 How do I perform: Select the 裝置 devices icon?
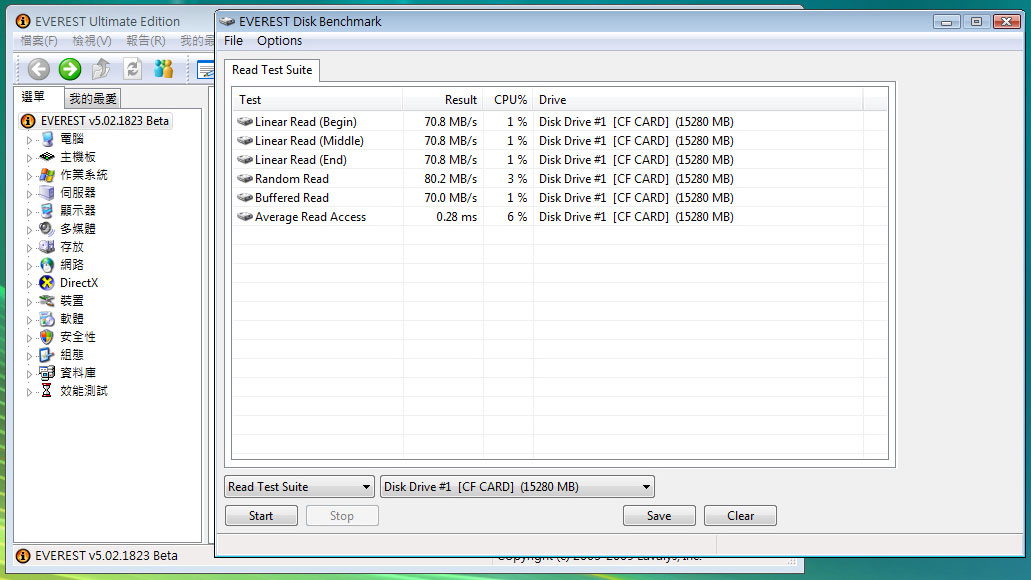click(x=47, y=301)
